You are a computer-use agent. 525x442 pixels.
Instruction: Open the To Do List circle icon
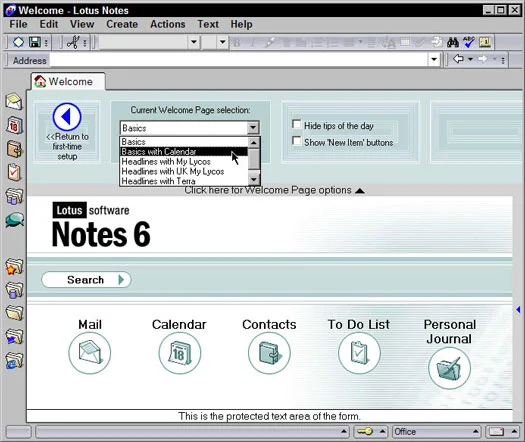click(x=359, y=353)
